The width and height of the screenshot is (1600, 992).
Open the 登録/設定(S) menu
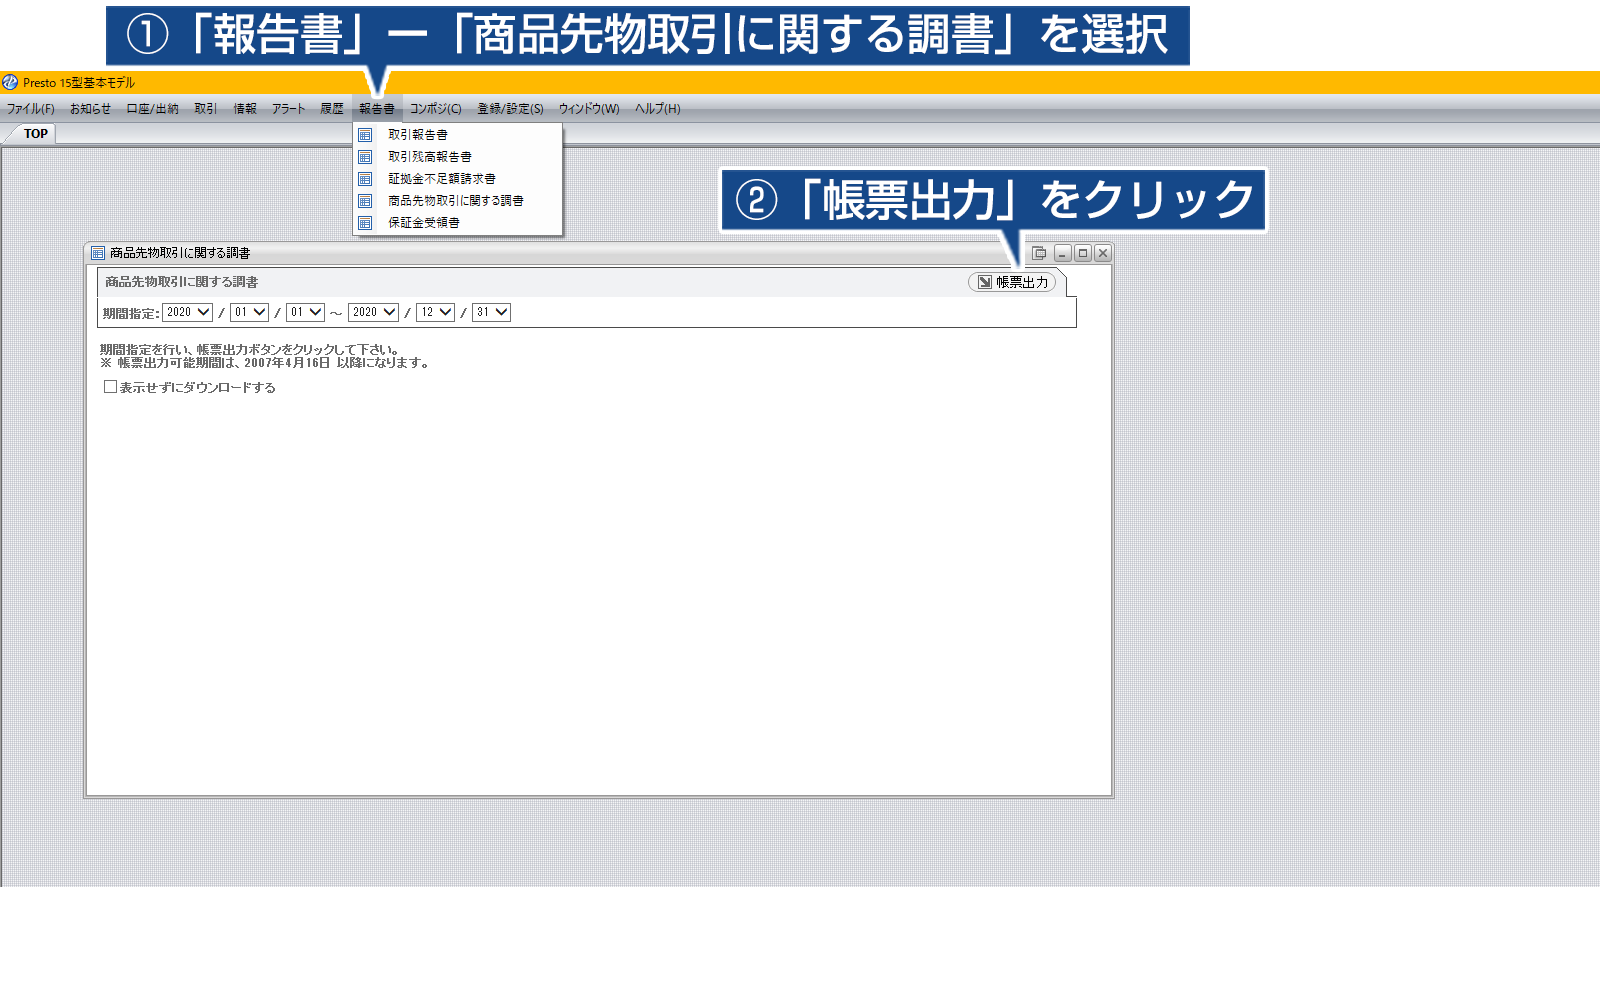[x=510, y=109]
